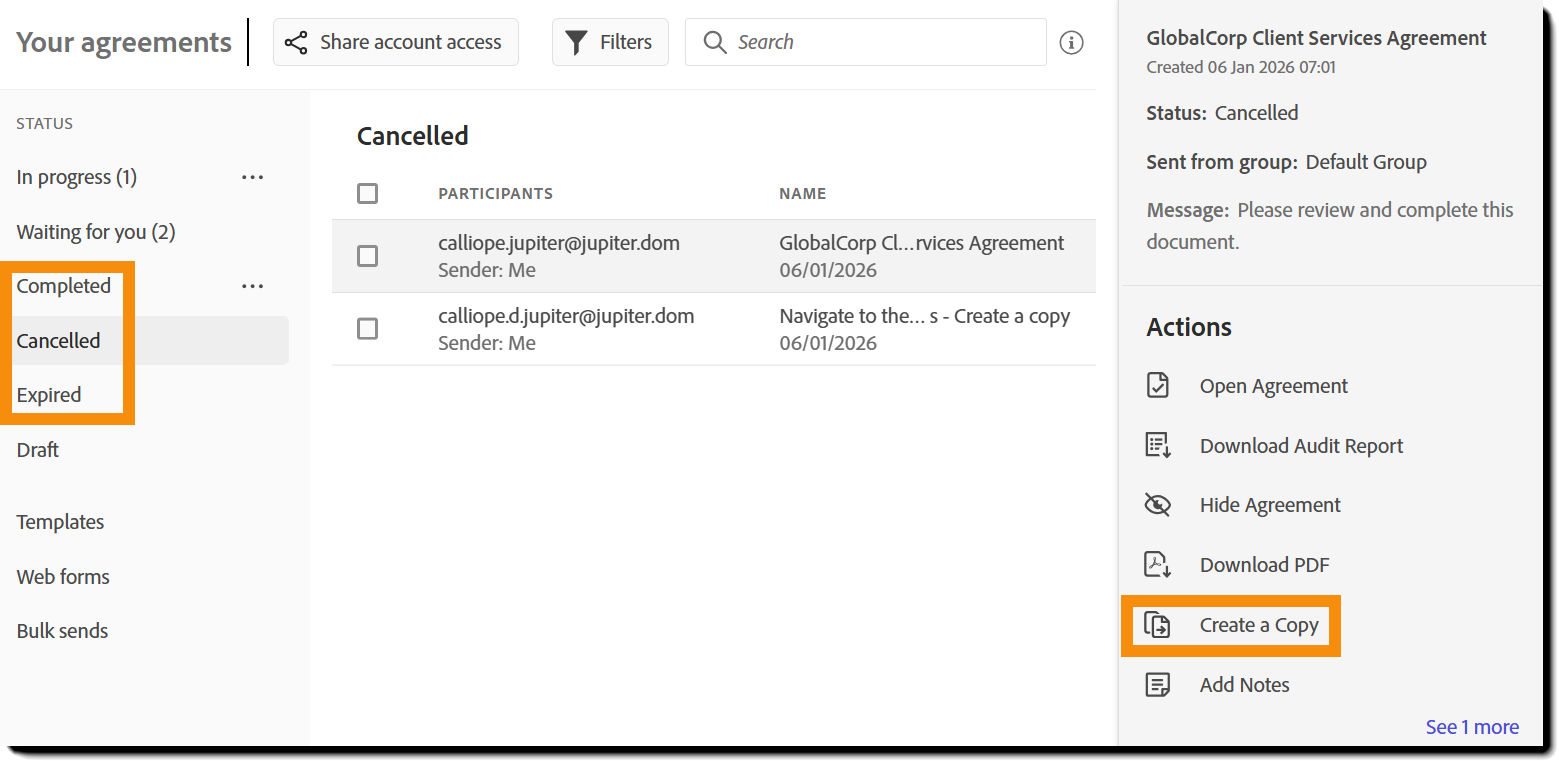Check the checkbox for calliope.d.jupiter's agreement
This screenshot has width=1559, height=761.
pos(367,329)
